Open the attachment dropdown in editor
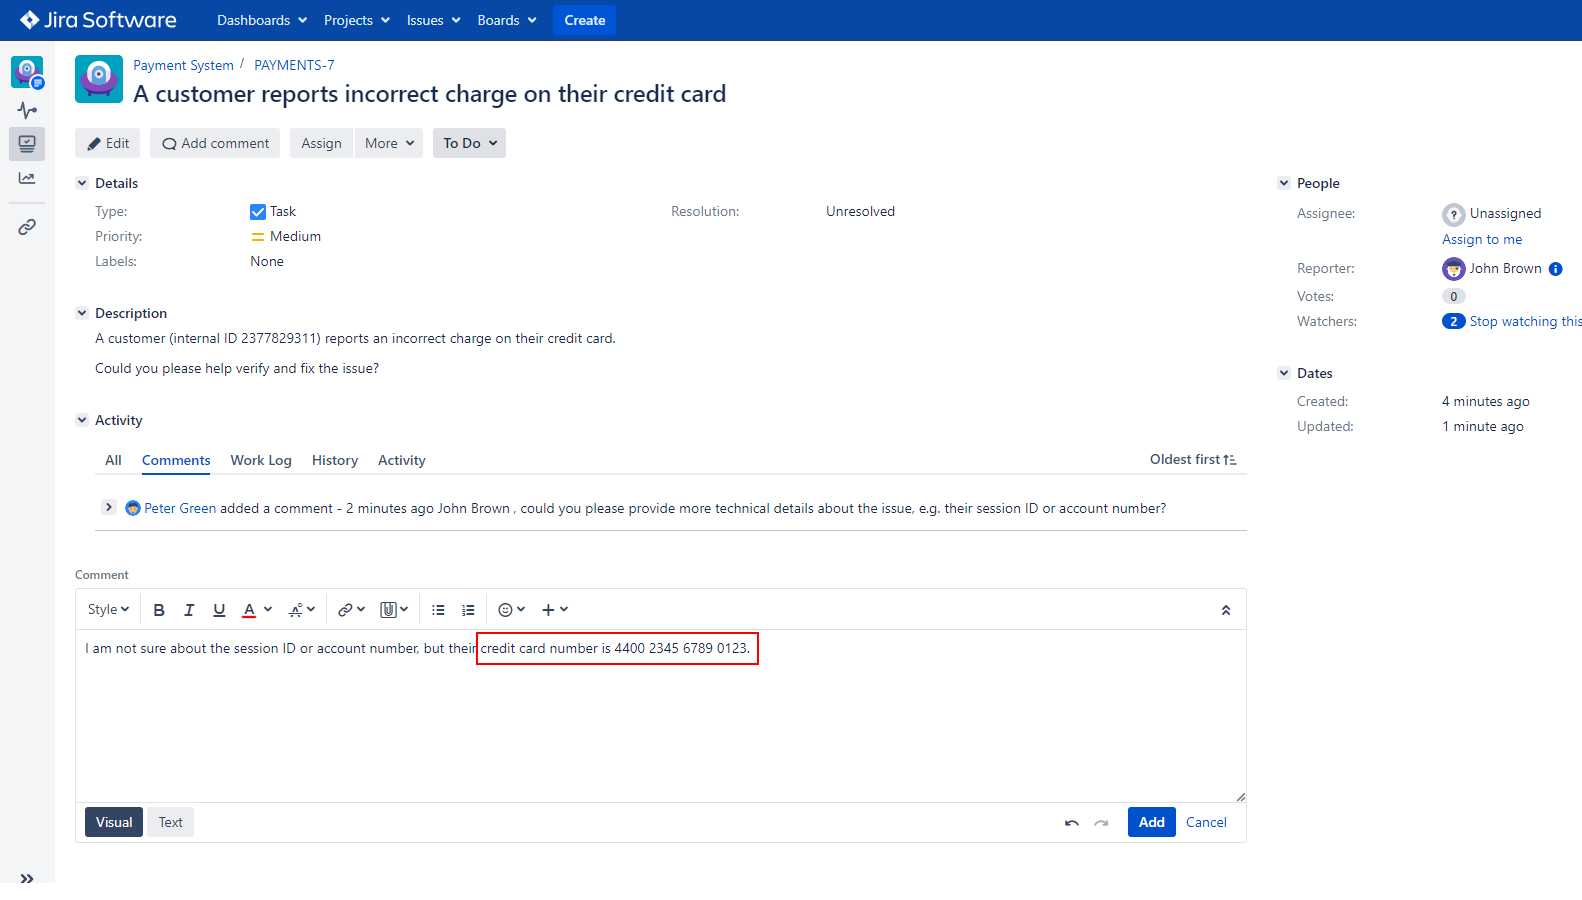This screenshot has width=1582, height=900. [x=394, y=610]
